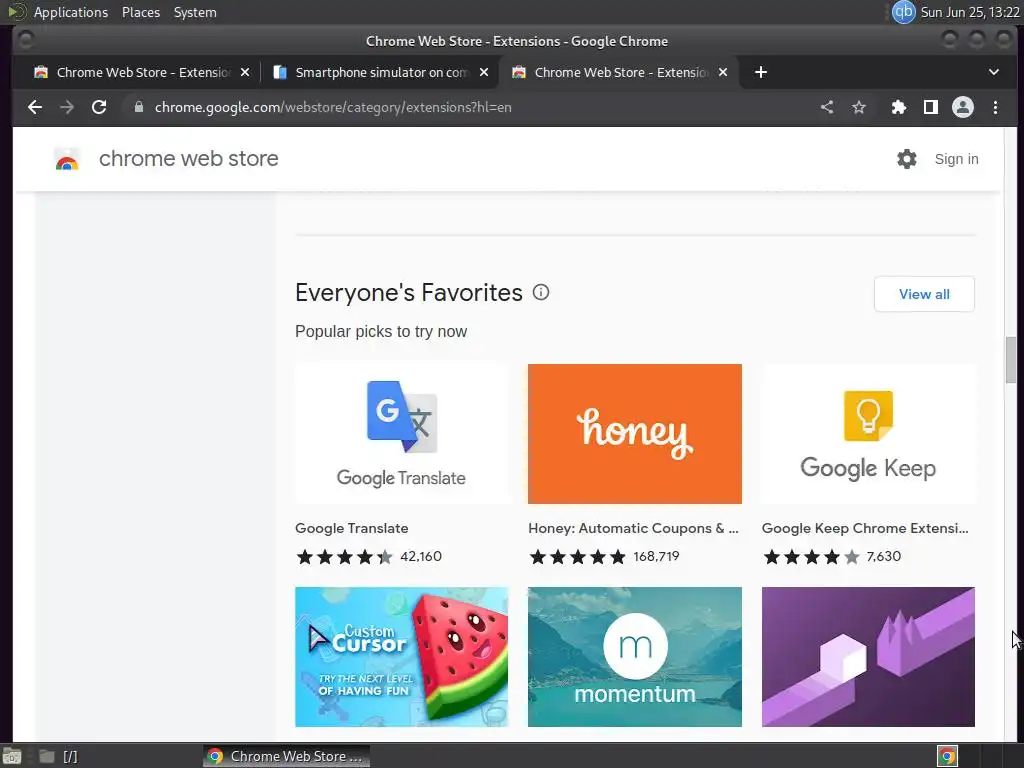Close the active Chrome Web Store tab
Viewport: 1024px width, 768px height.
[x=723, y=72]
